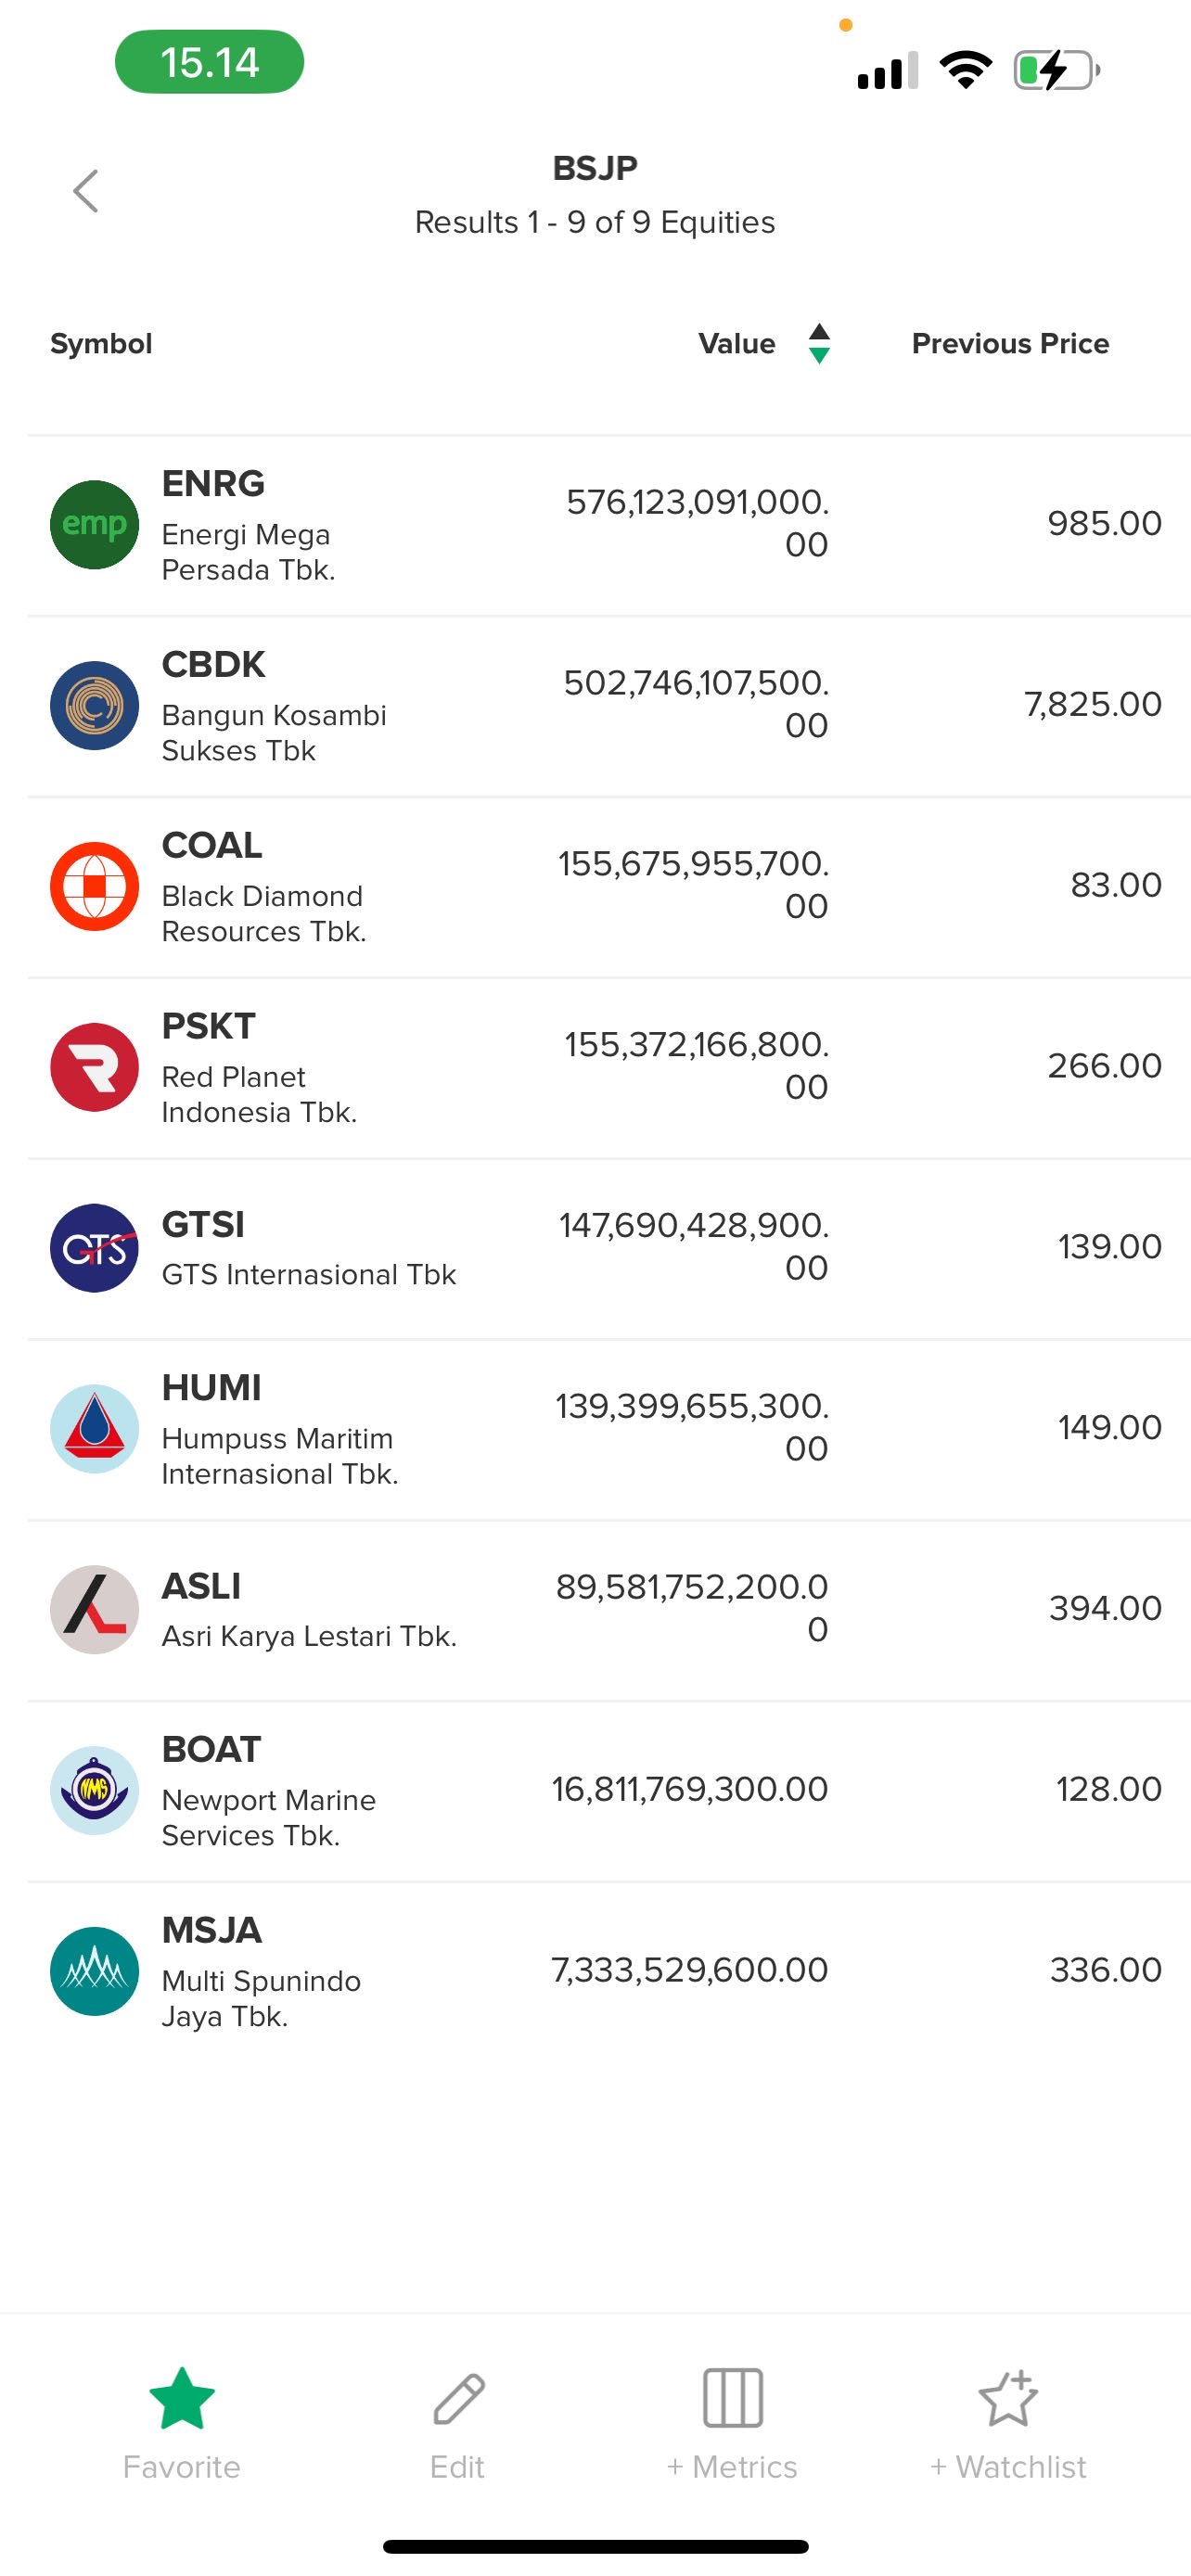This screenshot has width=1191, height=2576.
Task: Tap the battery charging status icon
Action: [1056, 70]
